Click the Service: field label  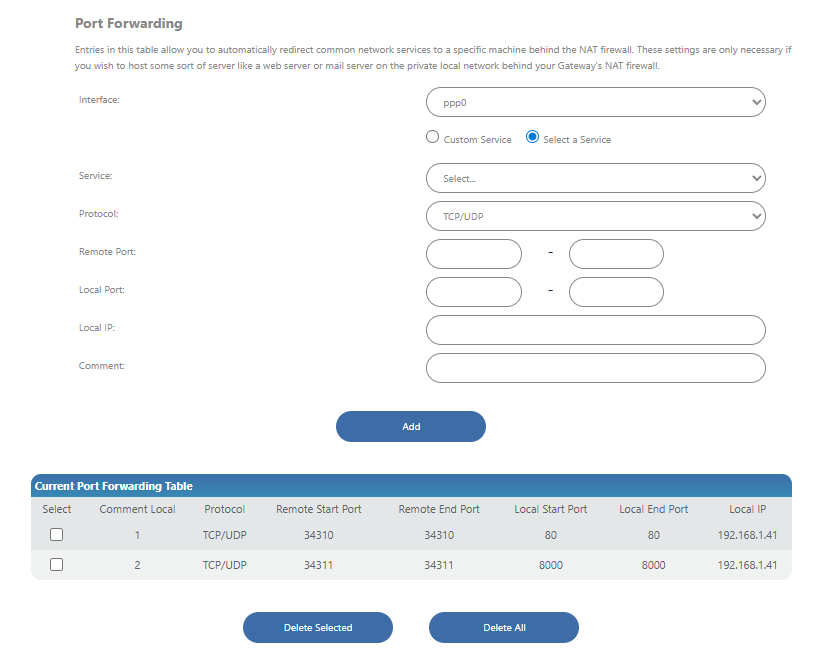pos(95,176)
